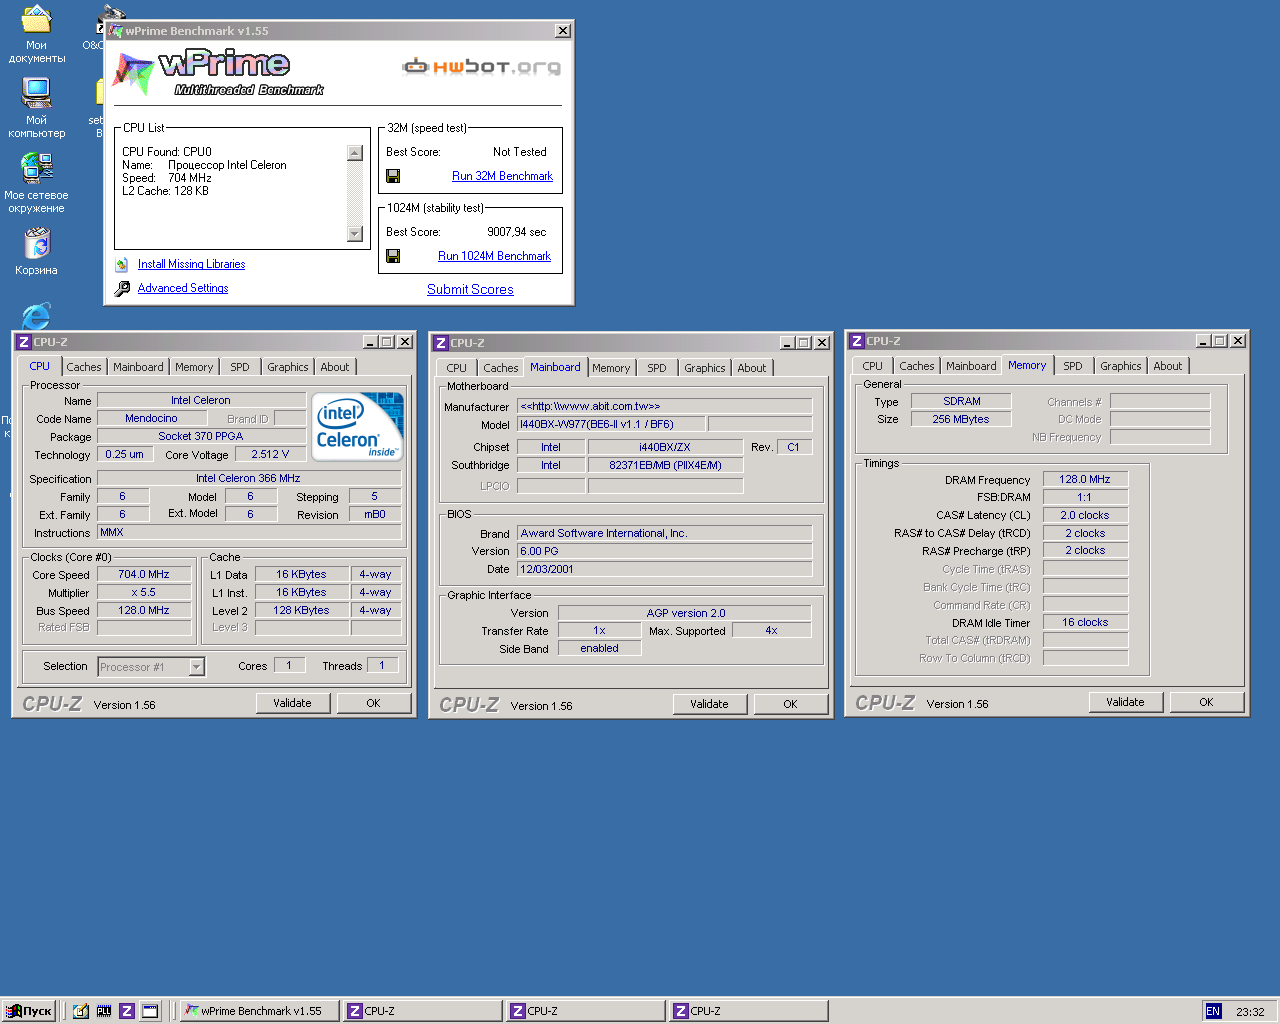
Task: Click the Southbridge 82371EB/MB (PIIX4E/M) field
Action: [x=666, y=465]
